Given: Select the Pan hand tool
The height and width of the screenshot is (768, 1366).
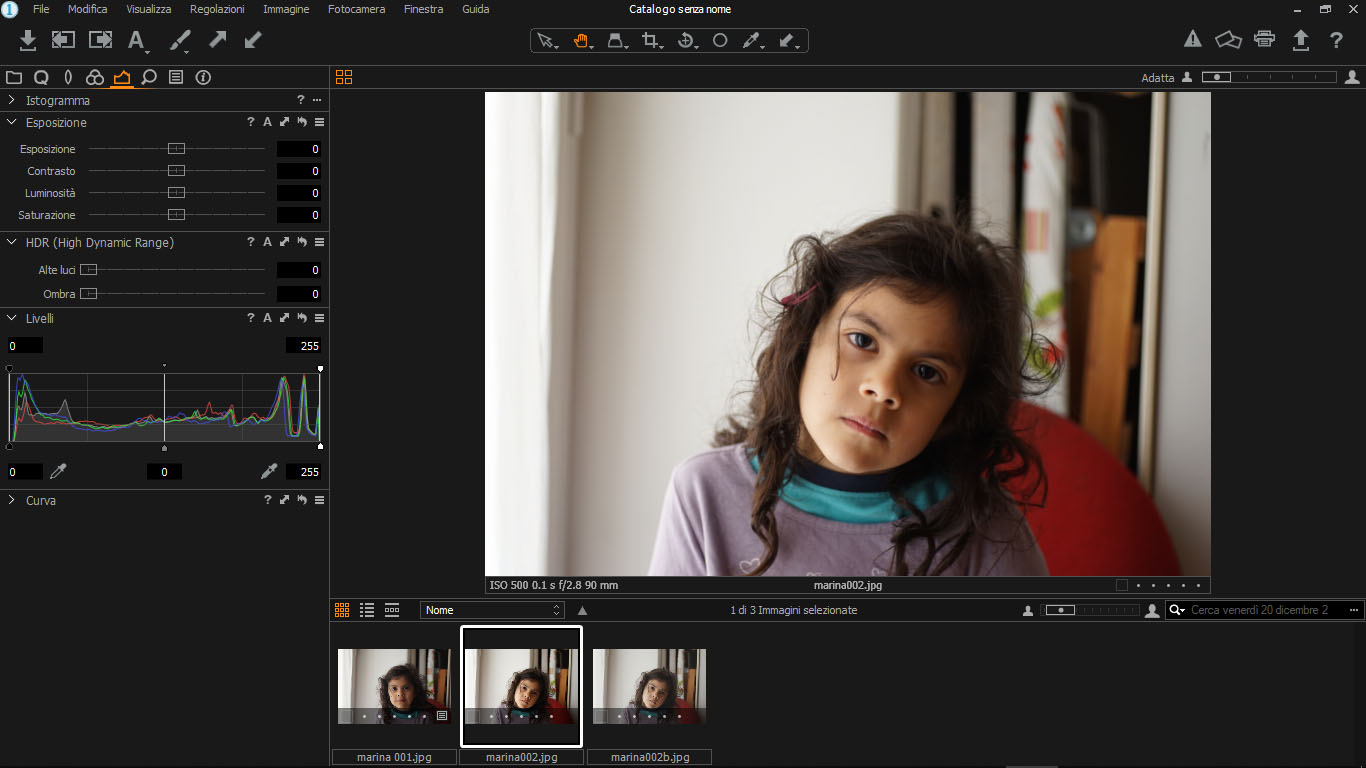Looking at the screenshot, I should 581,41.
